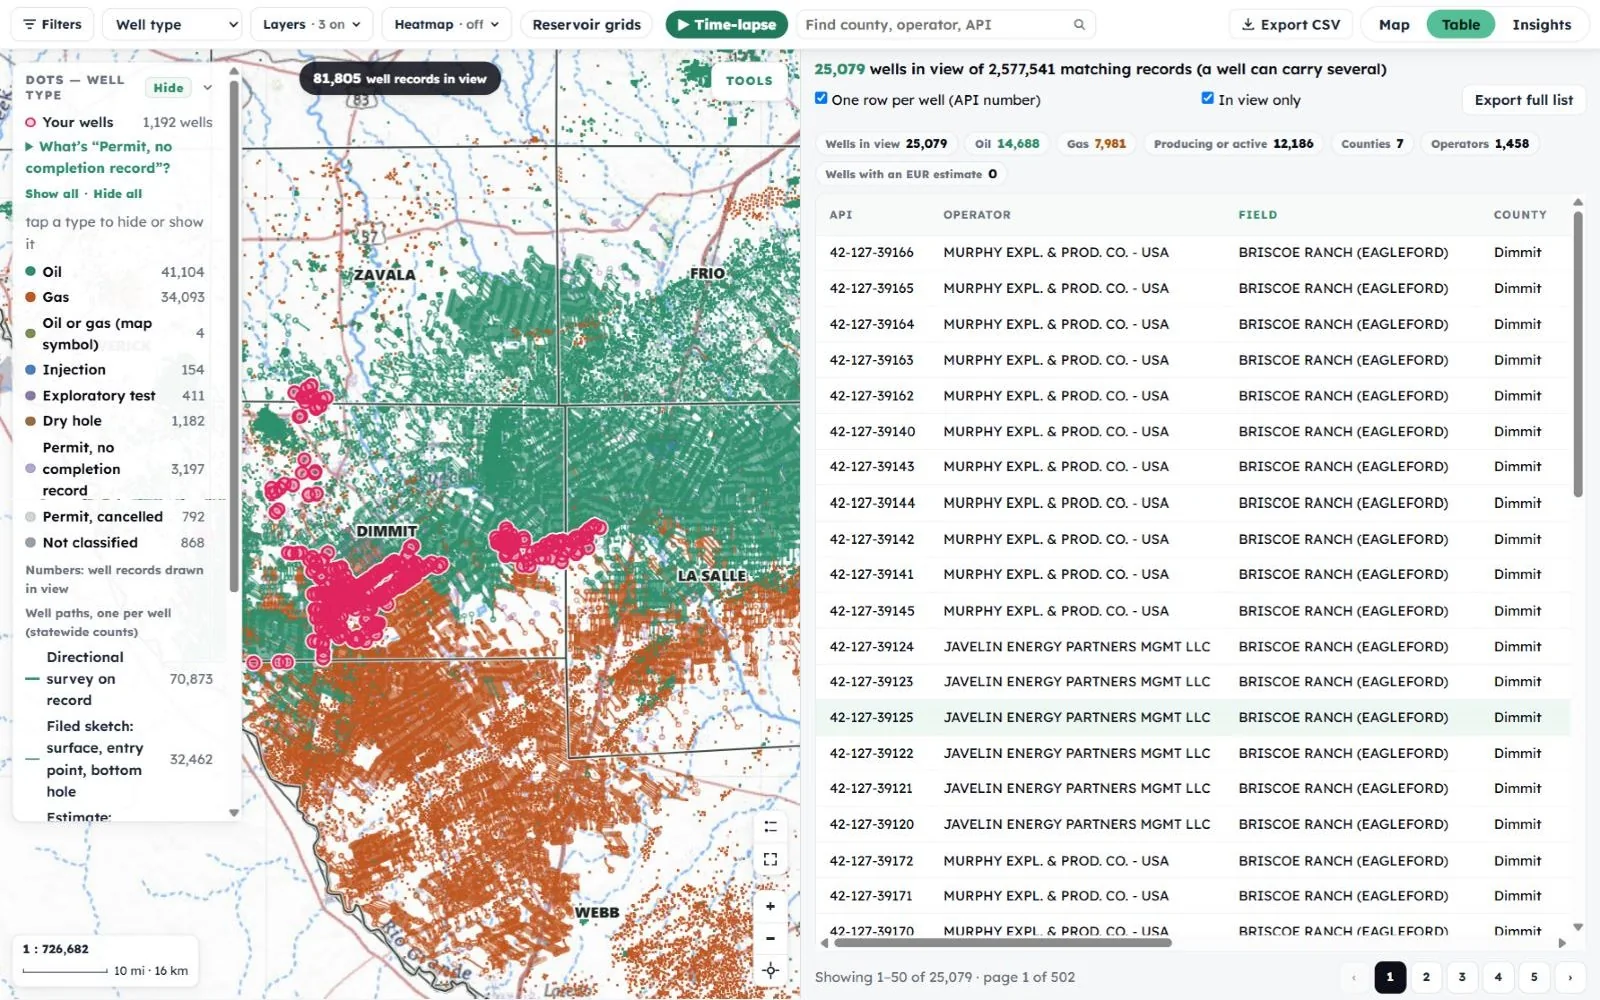Image resolution: width=1600 pixels, height=1000 pixels.
Task: Click Not classified gray color dot
Action: (x=31, y=543)
